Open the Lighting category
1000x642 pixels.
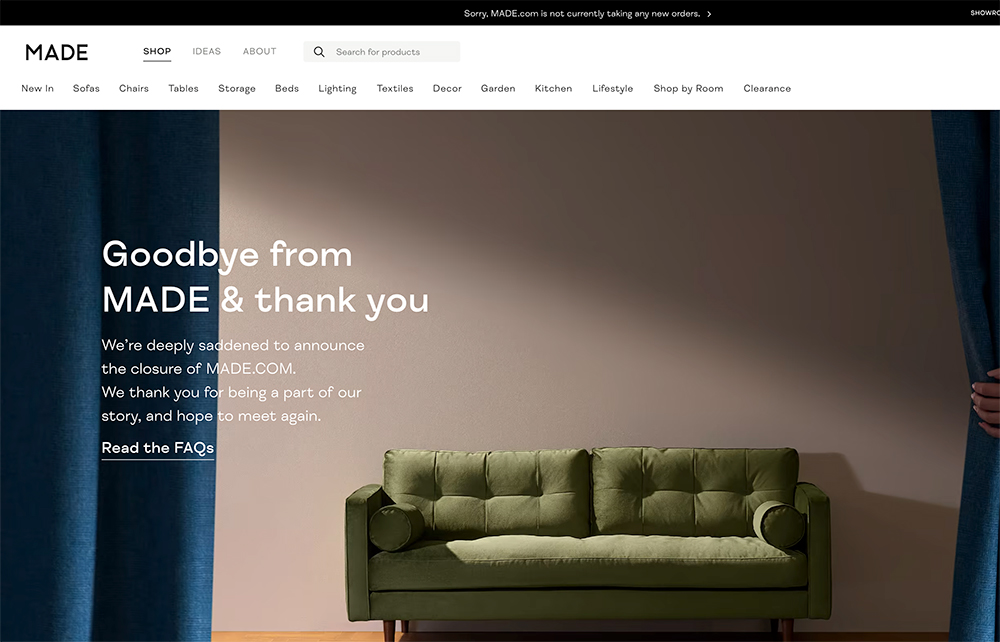point(337,89)
